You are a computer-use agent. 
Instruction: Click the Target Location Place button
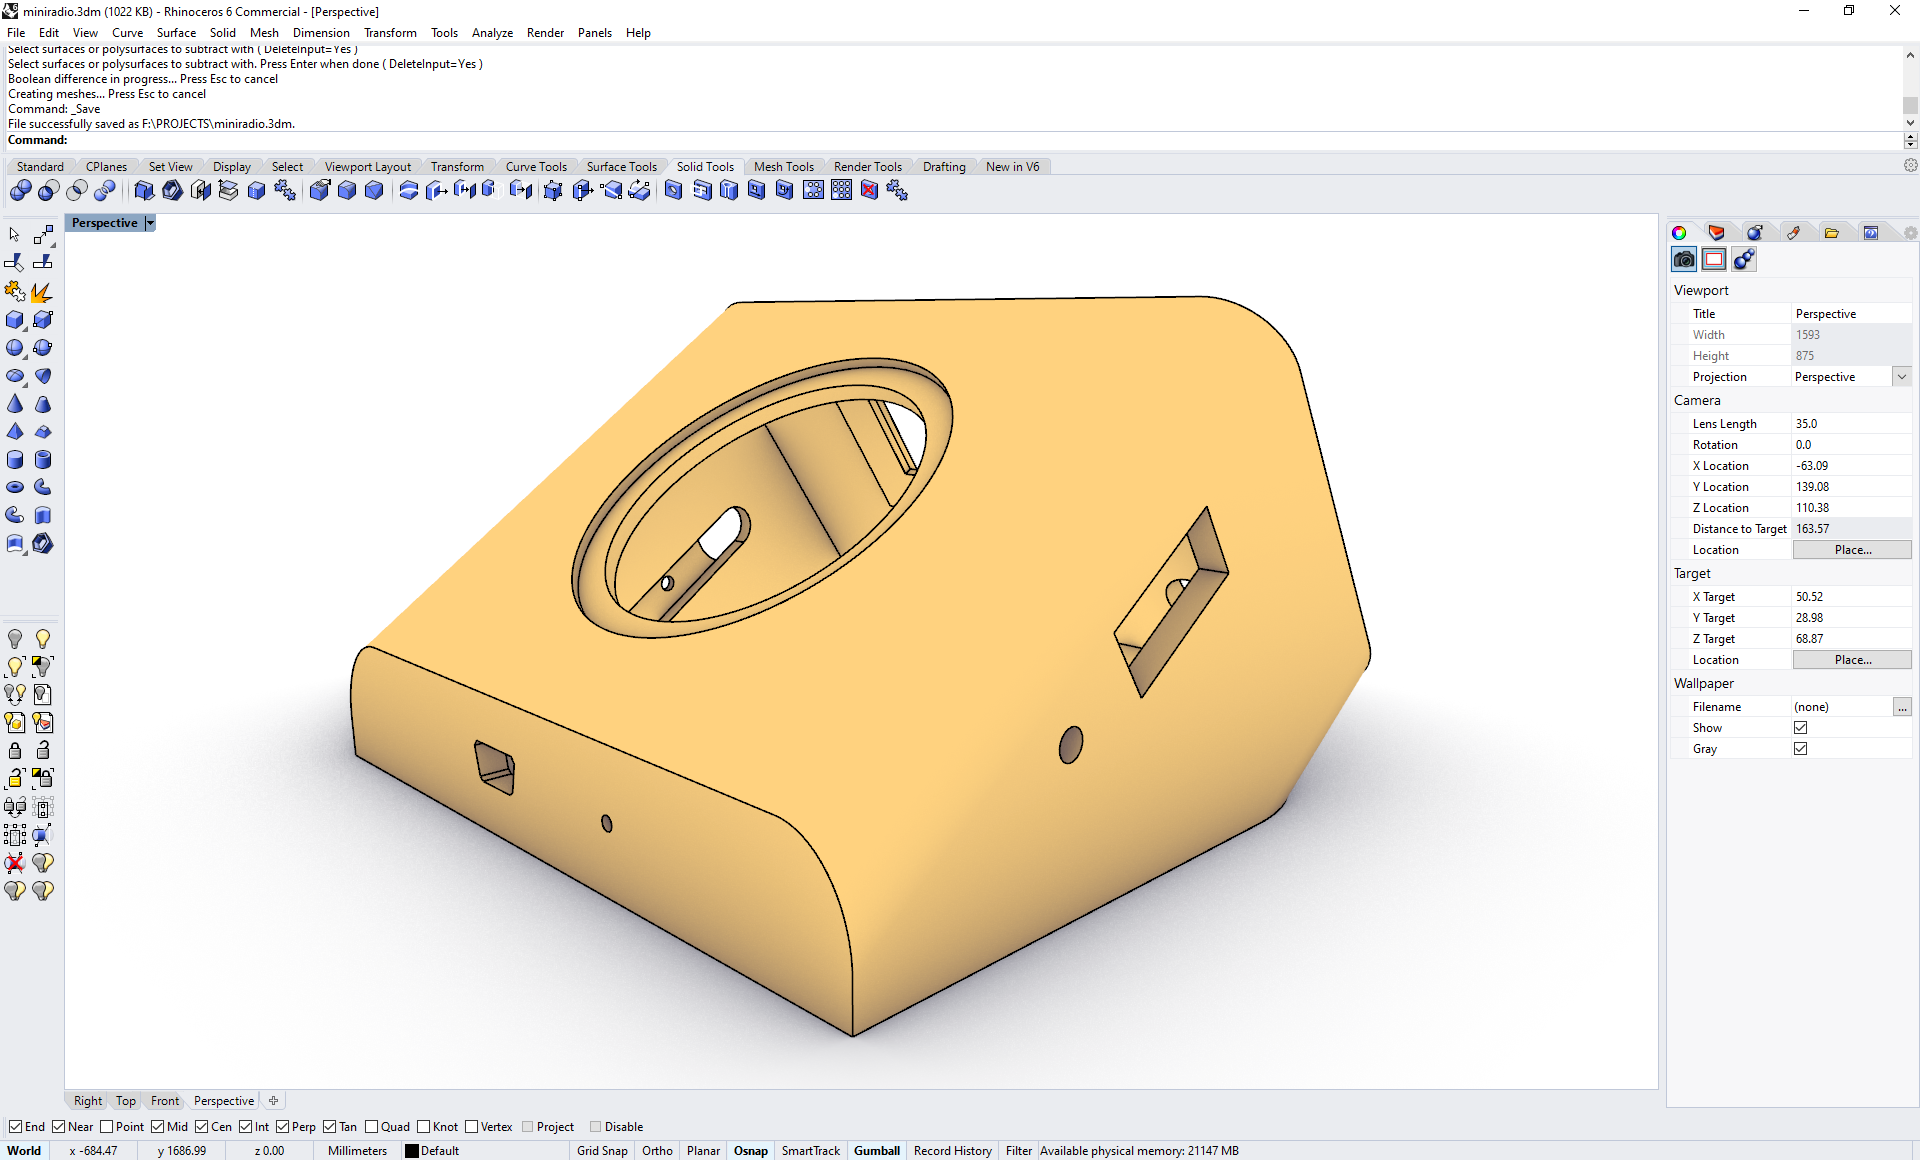point(1852,660)
